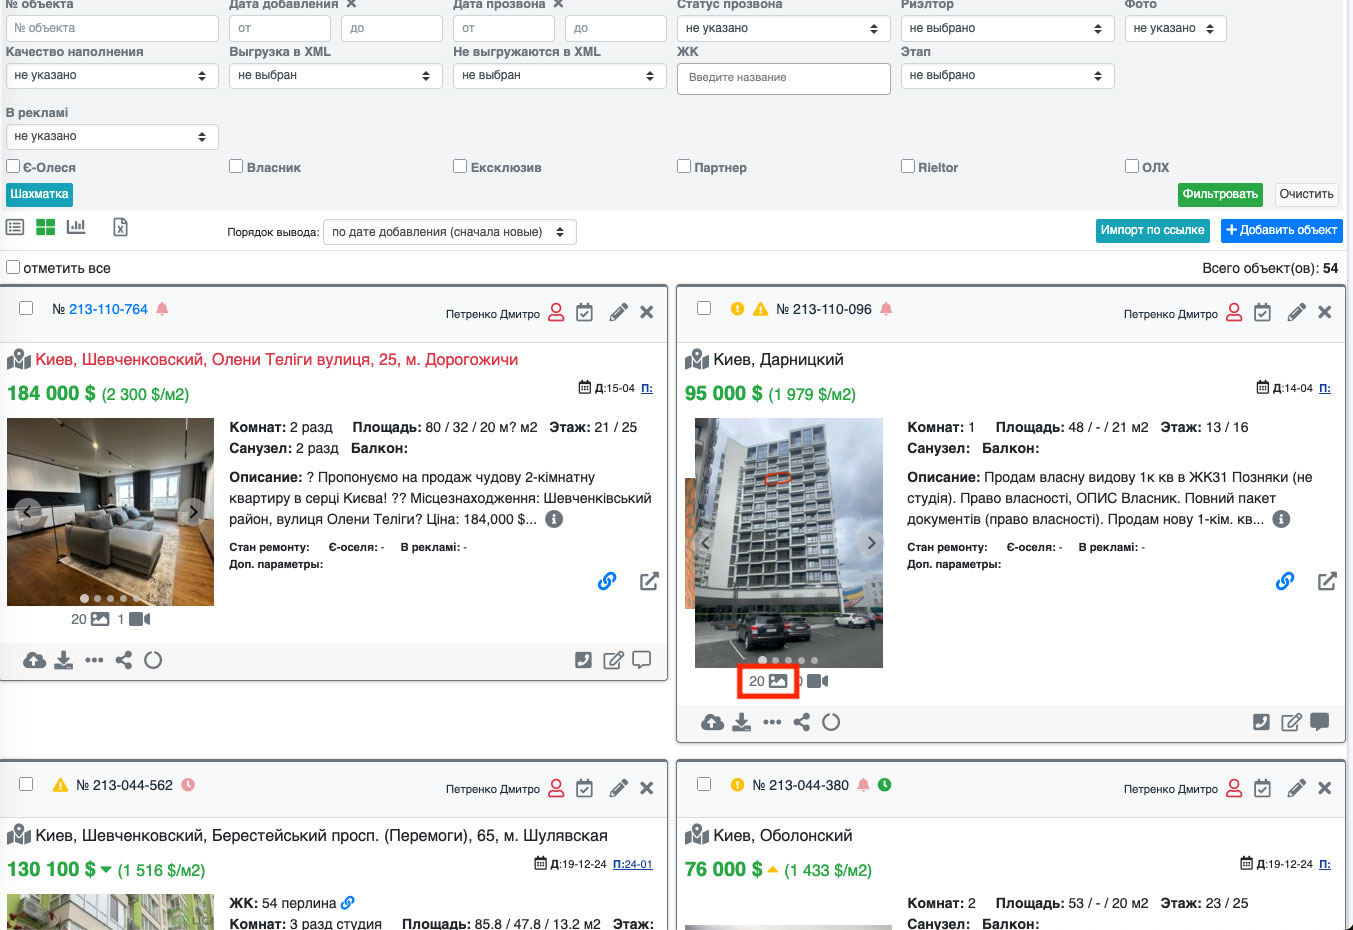Open the 'Порядок вывода' sort dropdown
Screen dimensions: 1353x930
[x=449, y=232]
